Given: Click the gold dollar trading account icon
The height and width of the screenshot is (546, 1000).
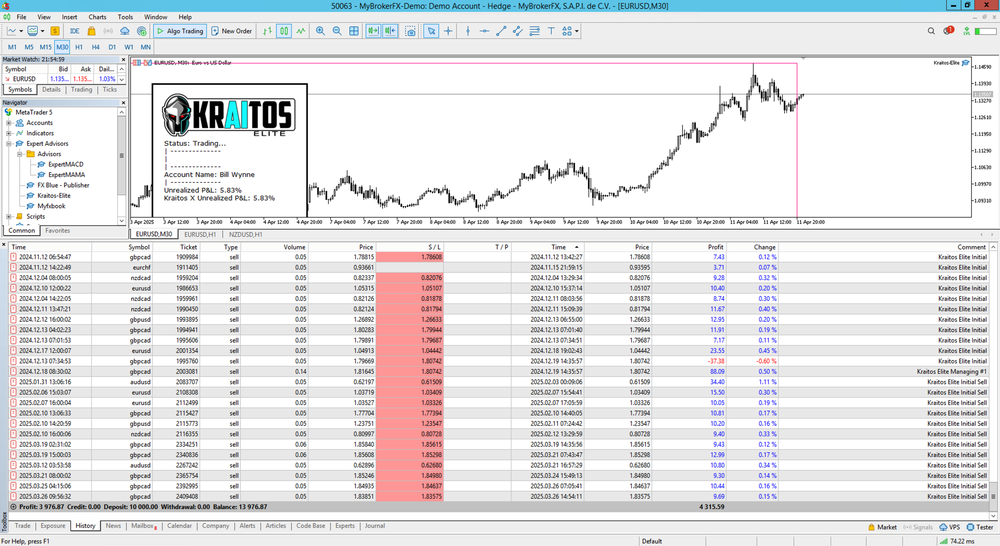Looking at the screenshot, I should pos(55,31).
